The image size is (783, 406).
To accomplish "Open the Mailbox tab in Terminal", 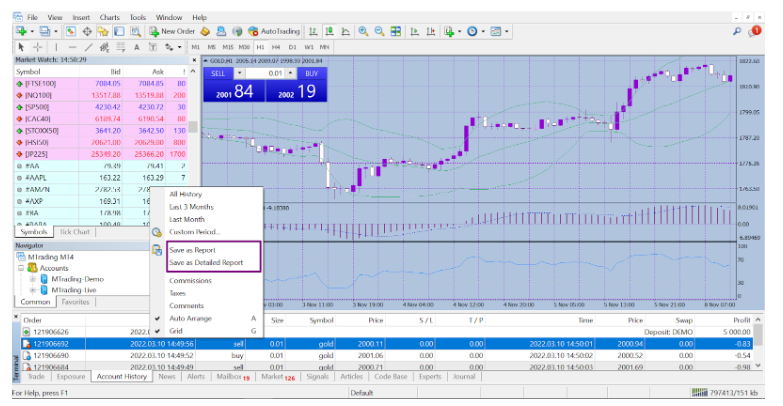I will coord(233,377).
